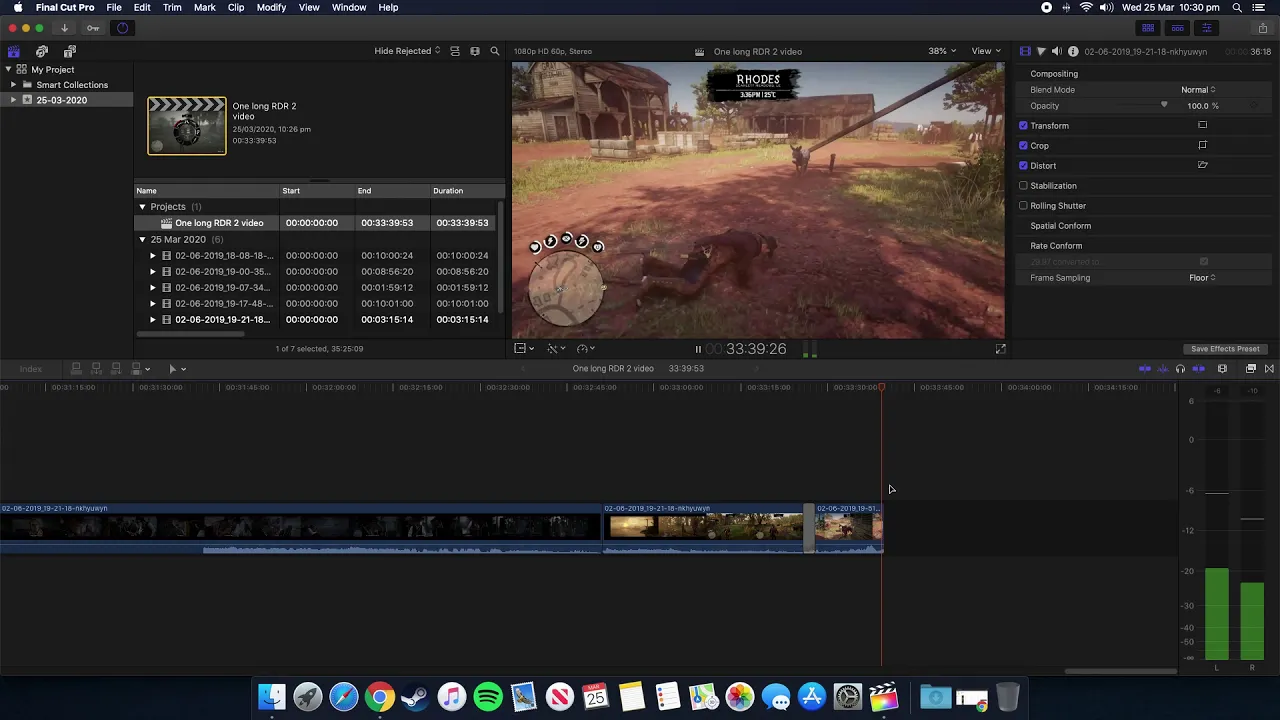Toggle the Crop checkbox
This screenshot has width=1280, height=720.
pos(1023,146)
